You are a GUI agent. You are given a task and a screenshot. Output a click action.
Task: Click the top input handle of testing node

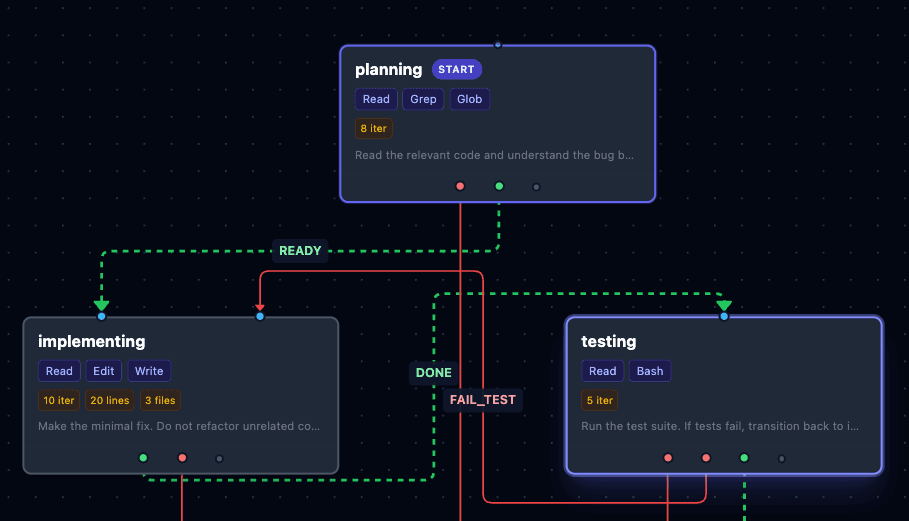[x=724, y=316]
